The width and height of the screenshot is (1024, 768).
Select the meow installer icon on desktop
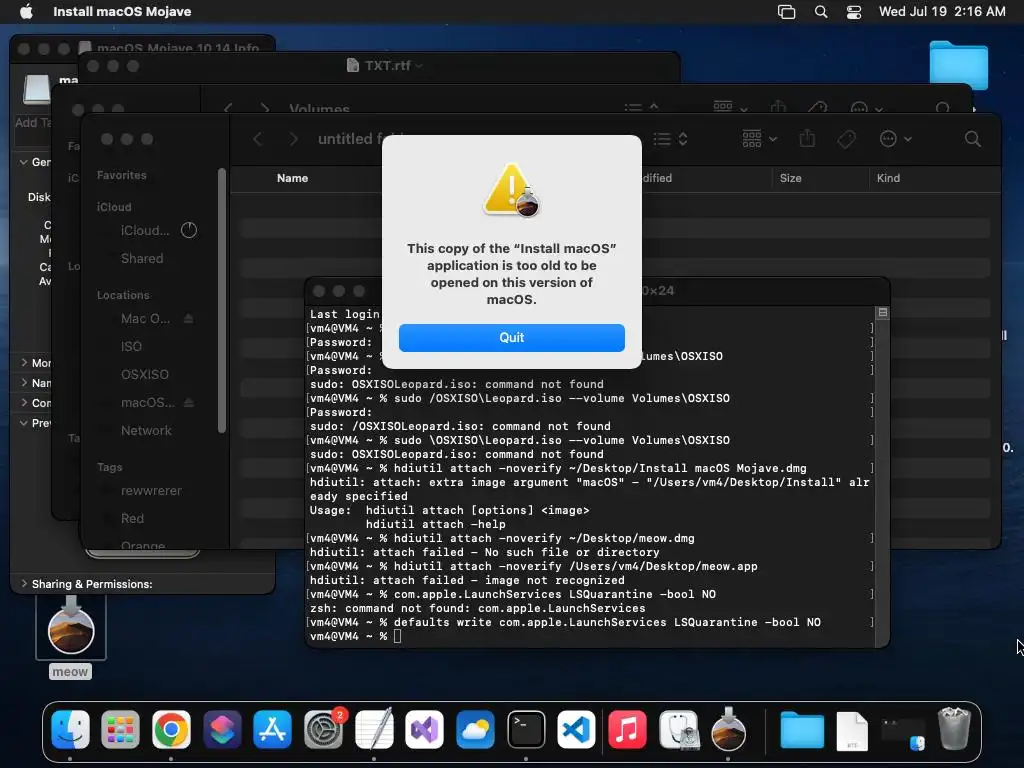click(x=71, y=628)
